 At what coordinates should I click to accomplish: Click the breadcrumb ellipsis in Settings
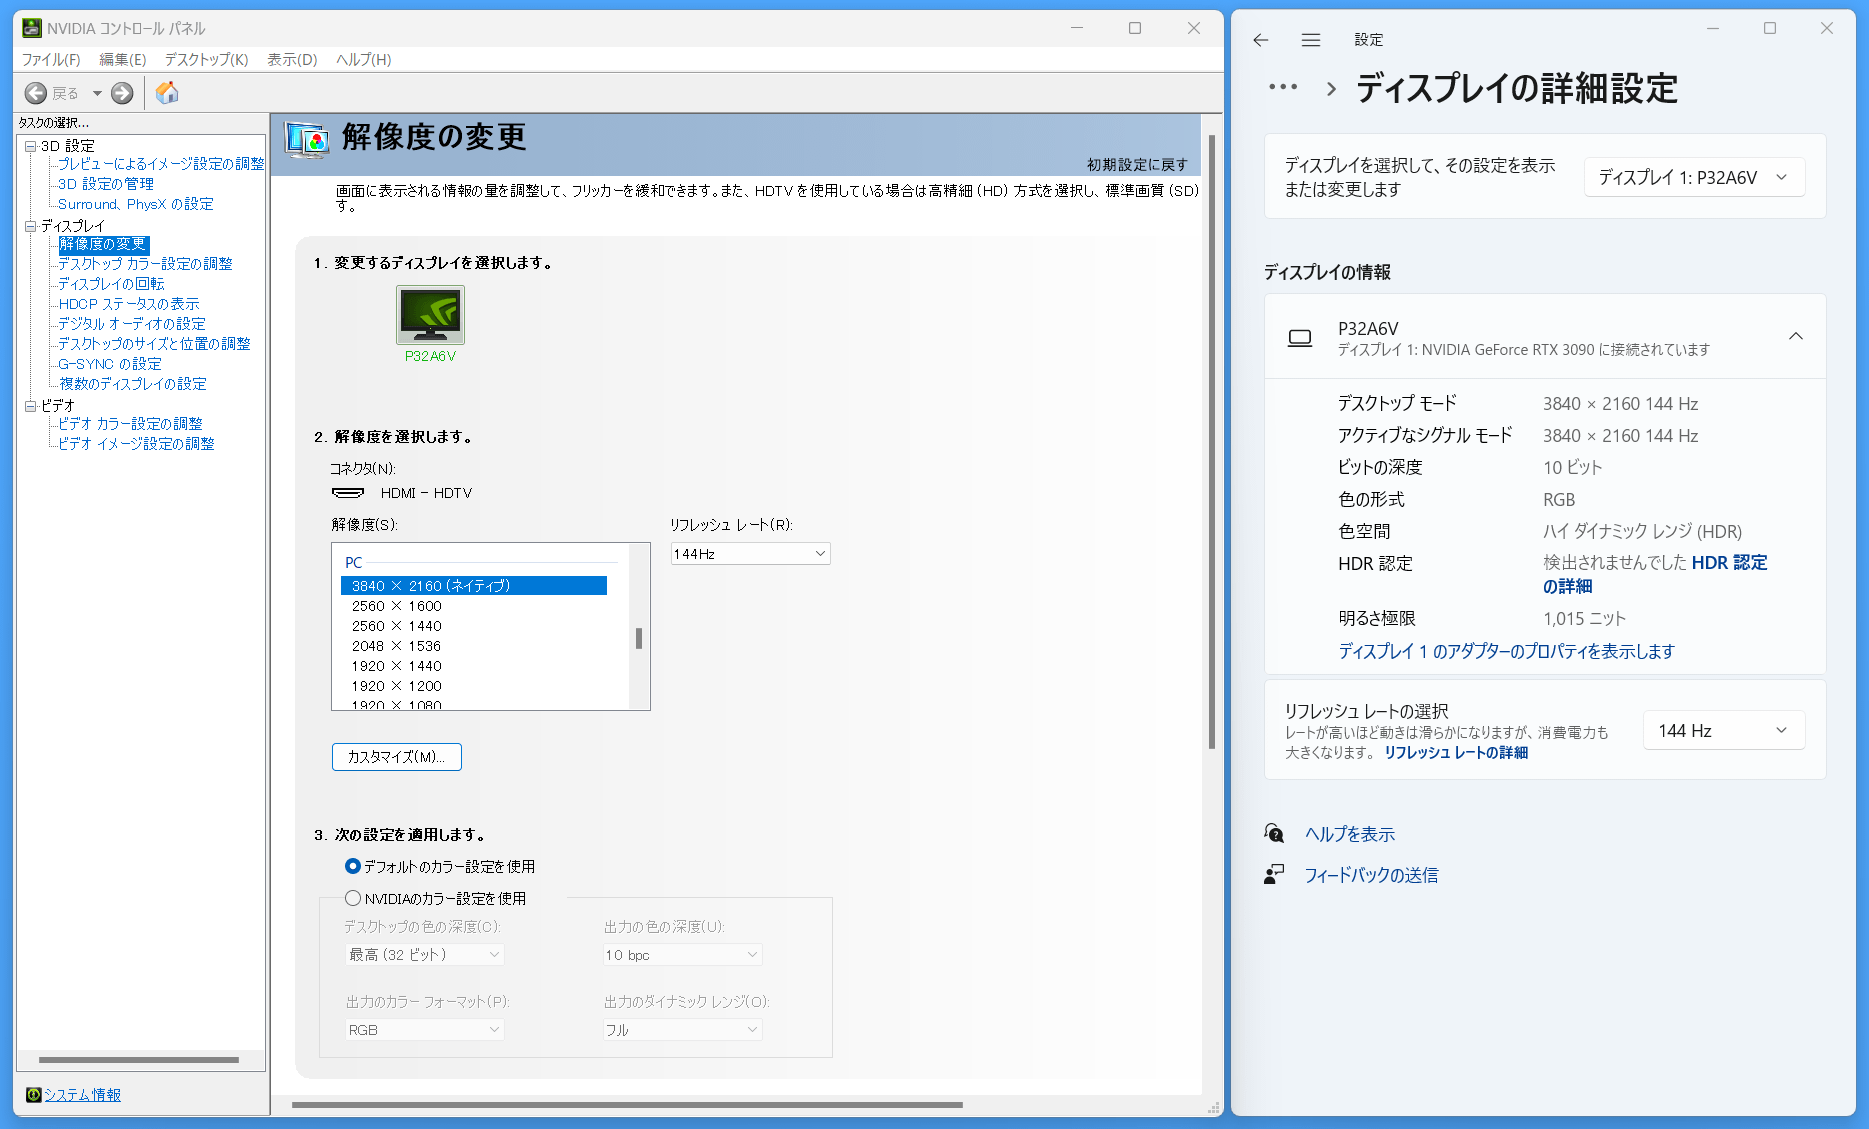click(x=1283, y=87)
